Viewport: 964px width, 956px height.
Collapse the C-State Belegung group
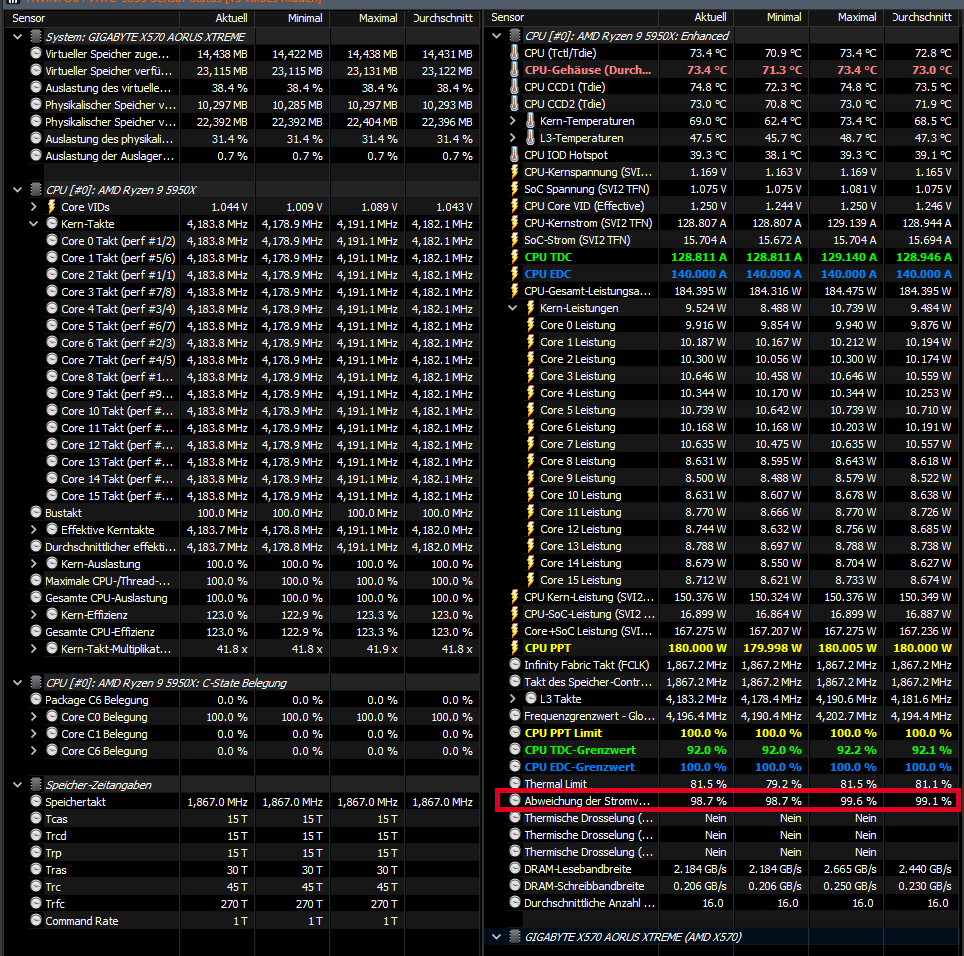coord(17,683)
